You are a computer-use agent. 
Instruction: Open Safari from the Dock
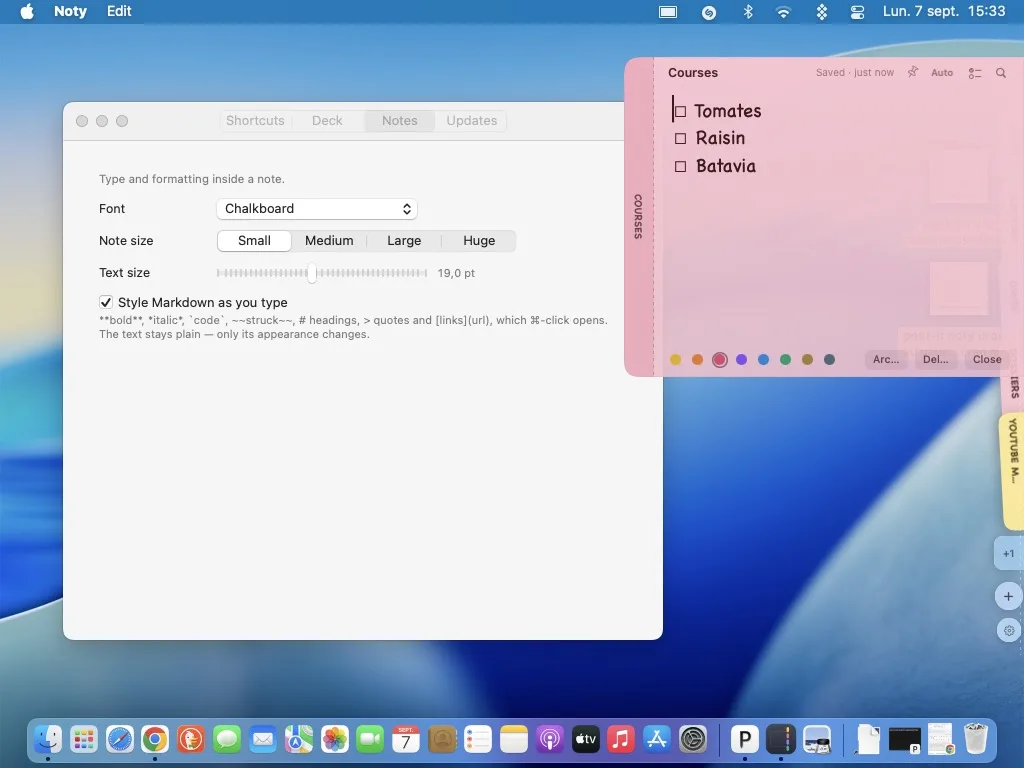(120, 739)
